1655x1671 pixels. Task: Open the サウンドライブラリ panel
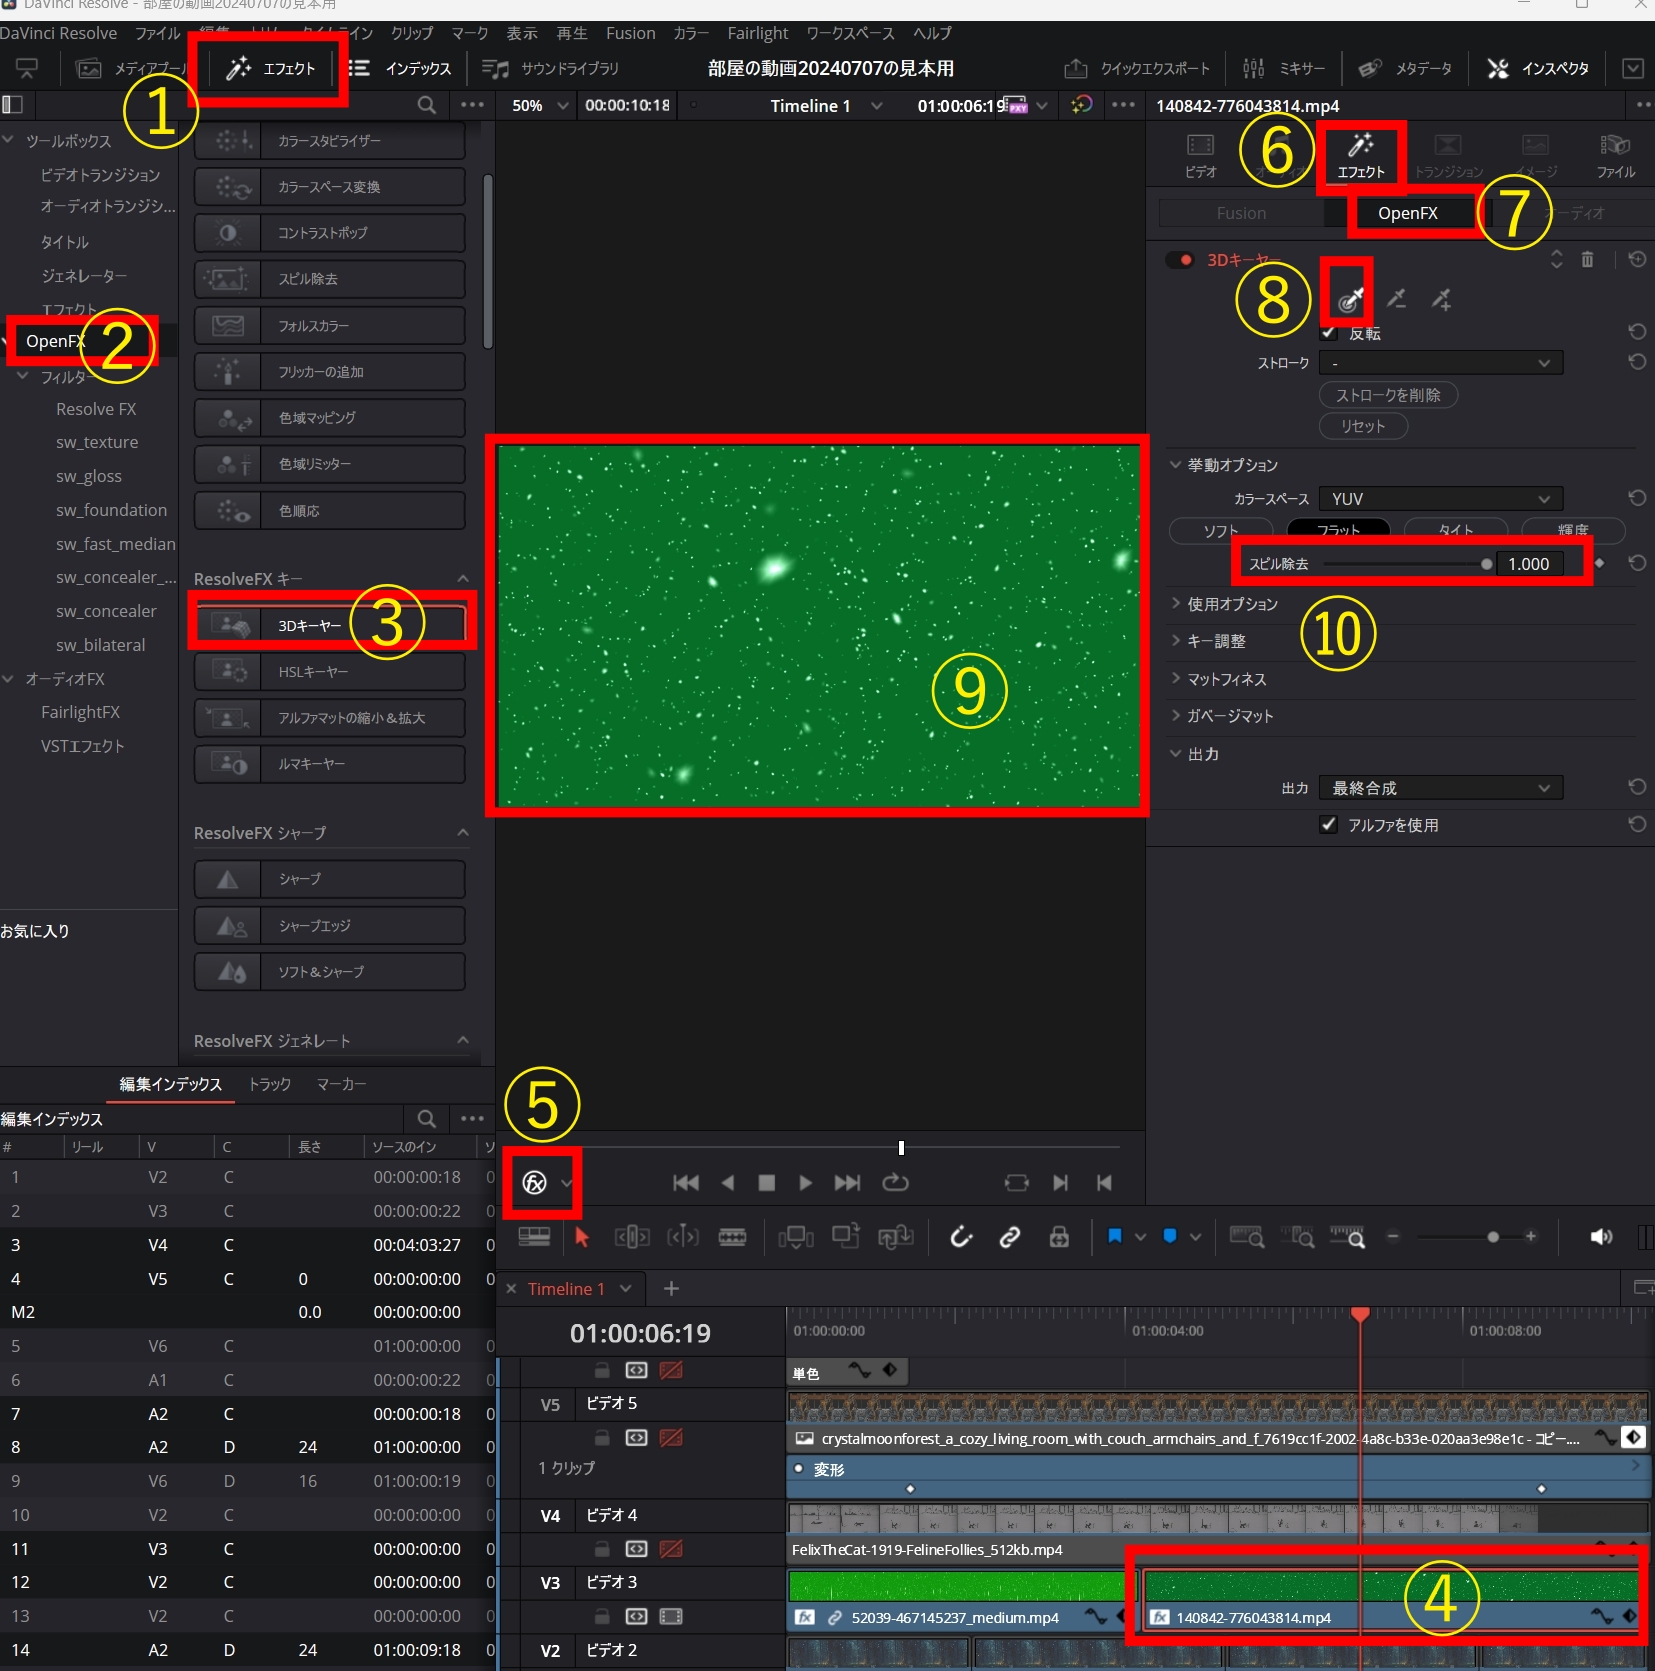[551, 68]
